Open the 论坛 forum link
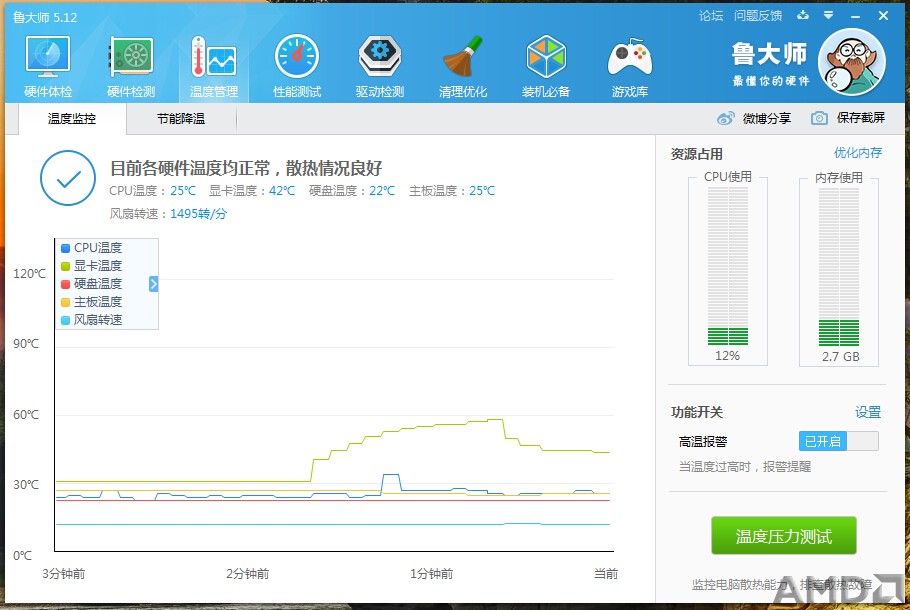This screenshot has width=910, height=610. pyautogui.click(x=711, y=16)
